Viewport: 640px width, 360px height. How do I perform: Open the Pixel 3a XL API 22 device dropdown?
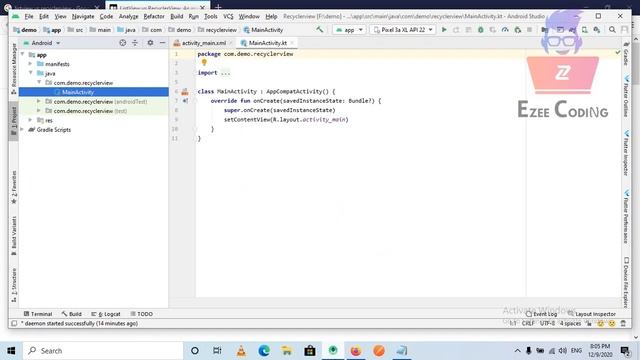(403, 30)
